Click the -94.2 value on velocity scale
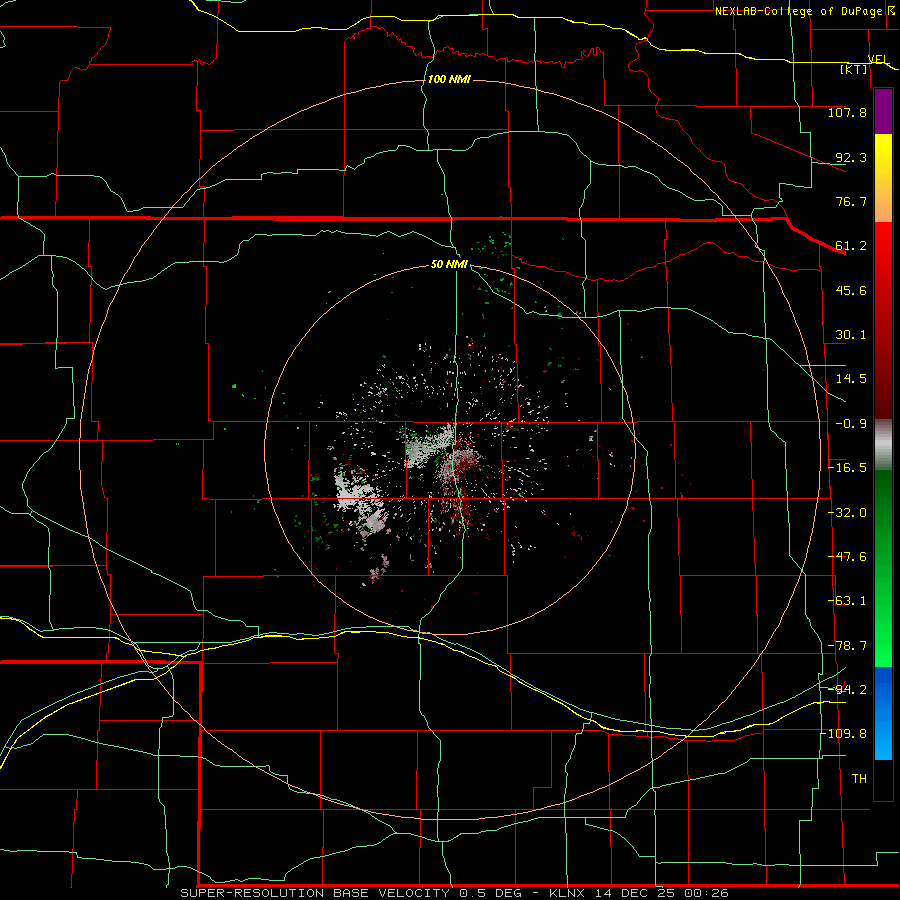 pos(847,690)
